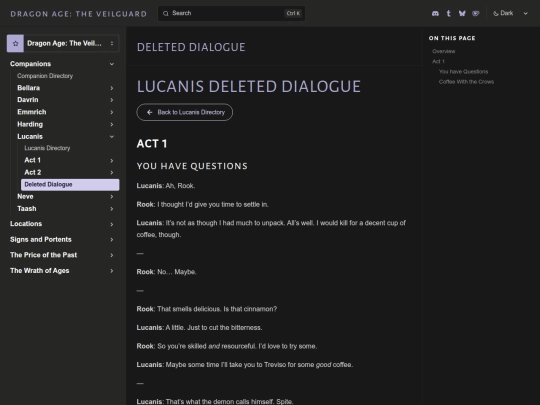The height and width of the screenshot is (405, 540).
Task: Click the magnifier icon in search box
Action: 166,13
